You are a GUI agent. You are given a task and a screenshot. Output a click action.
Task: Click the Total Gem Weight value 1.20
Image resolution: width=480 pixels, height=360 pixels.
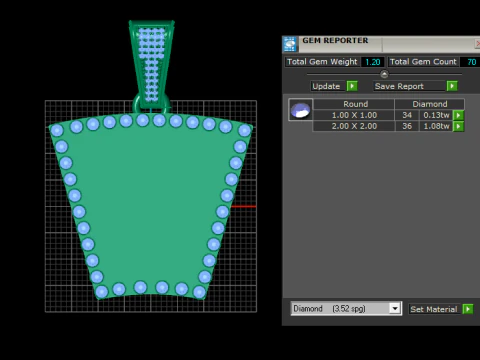click(373, 62)
